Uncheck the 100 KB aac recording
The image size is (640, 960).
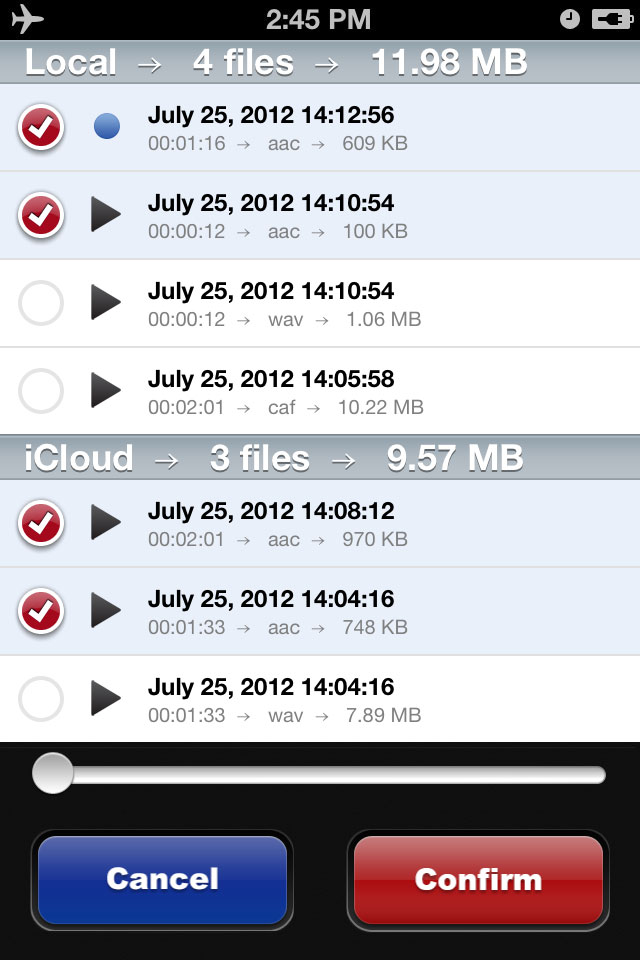(x=41, y=216)
